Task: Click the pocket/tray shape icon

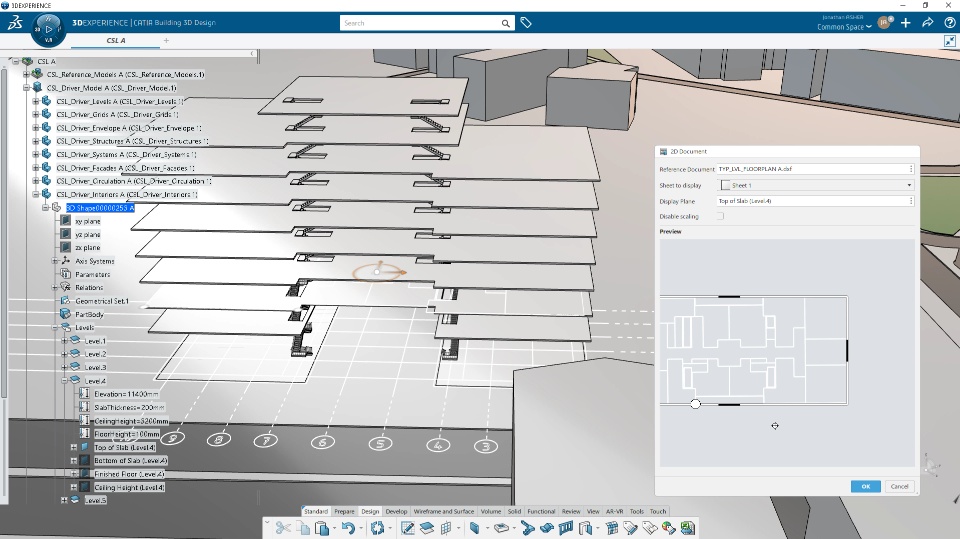Action: pyautogui.click(x=501, y=528)
